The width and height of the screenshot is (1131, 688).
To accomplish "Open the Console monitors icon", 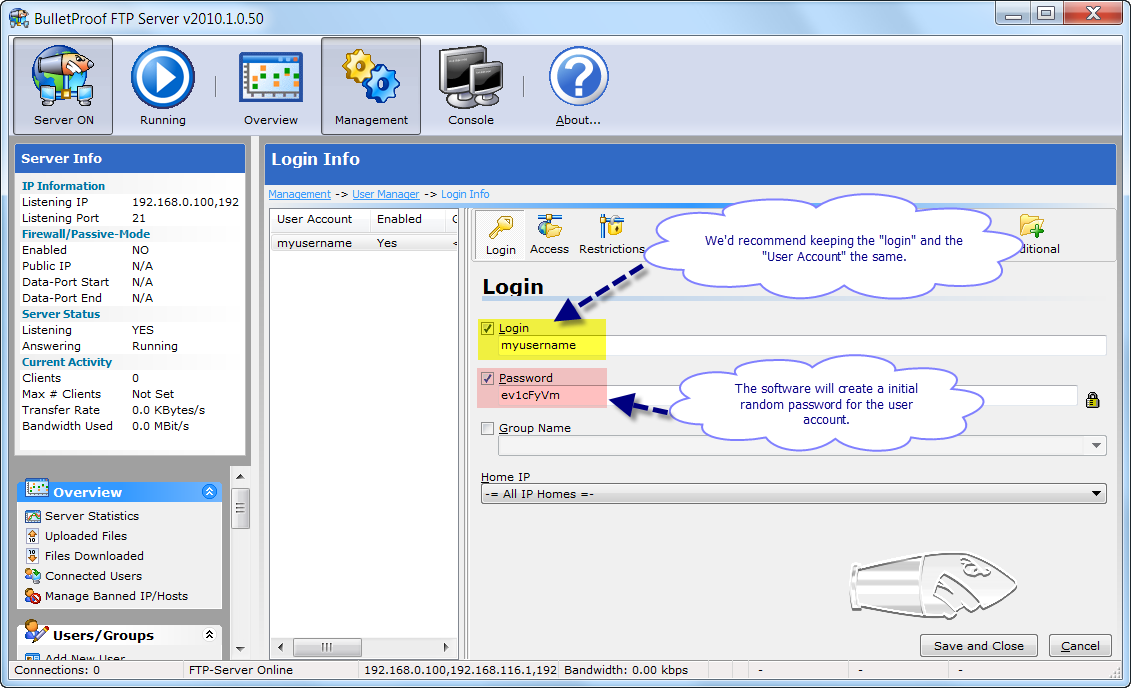I will point(471,86).
